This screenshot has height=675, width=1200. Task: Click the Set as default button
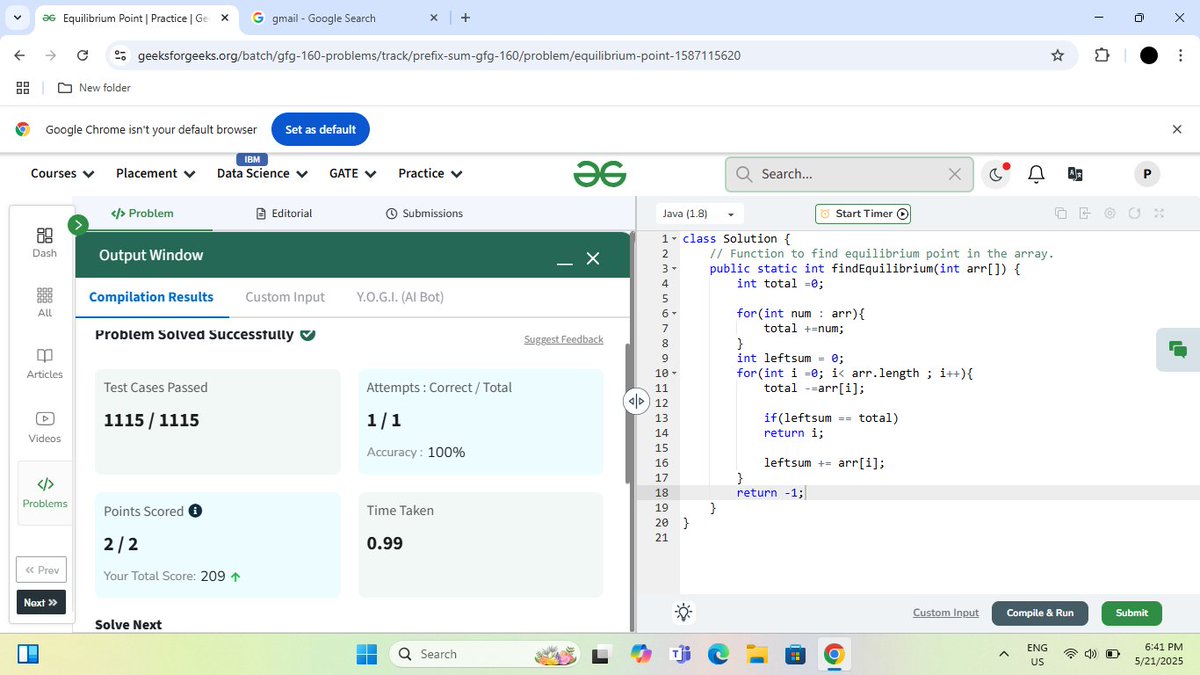(321, 129)
